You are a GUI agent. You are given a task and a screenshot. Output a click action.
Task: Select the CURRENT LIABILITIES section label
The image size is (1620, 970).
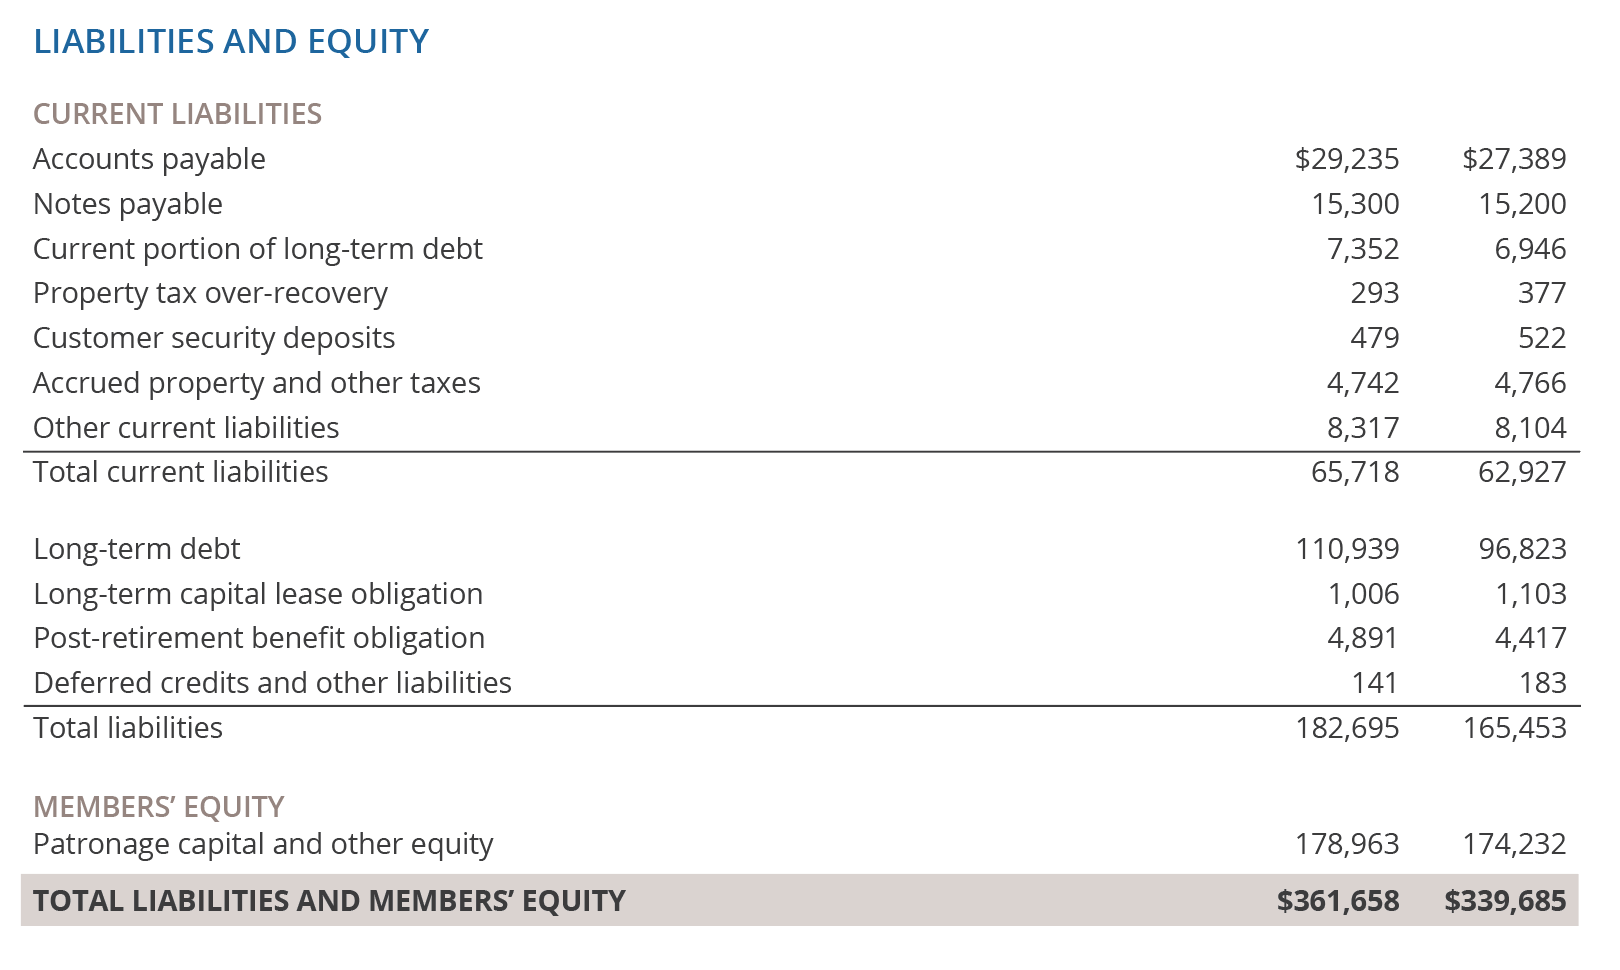click(x=177, y=114)
